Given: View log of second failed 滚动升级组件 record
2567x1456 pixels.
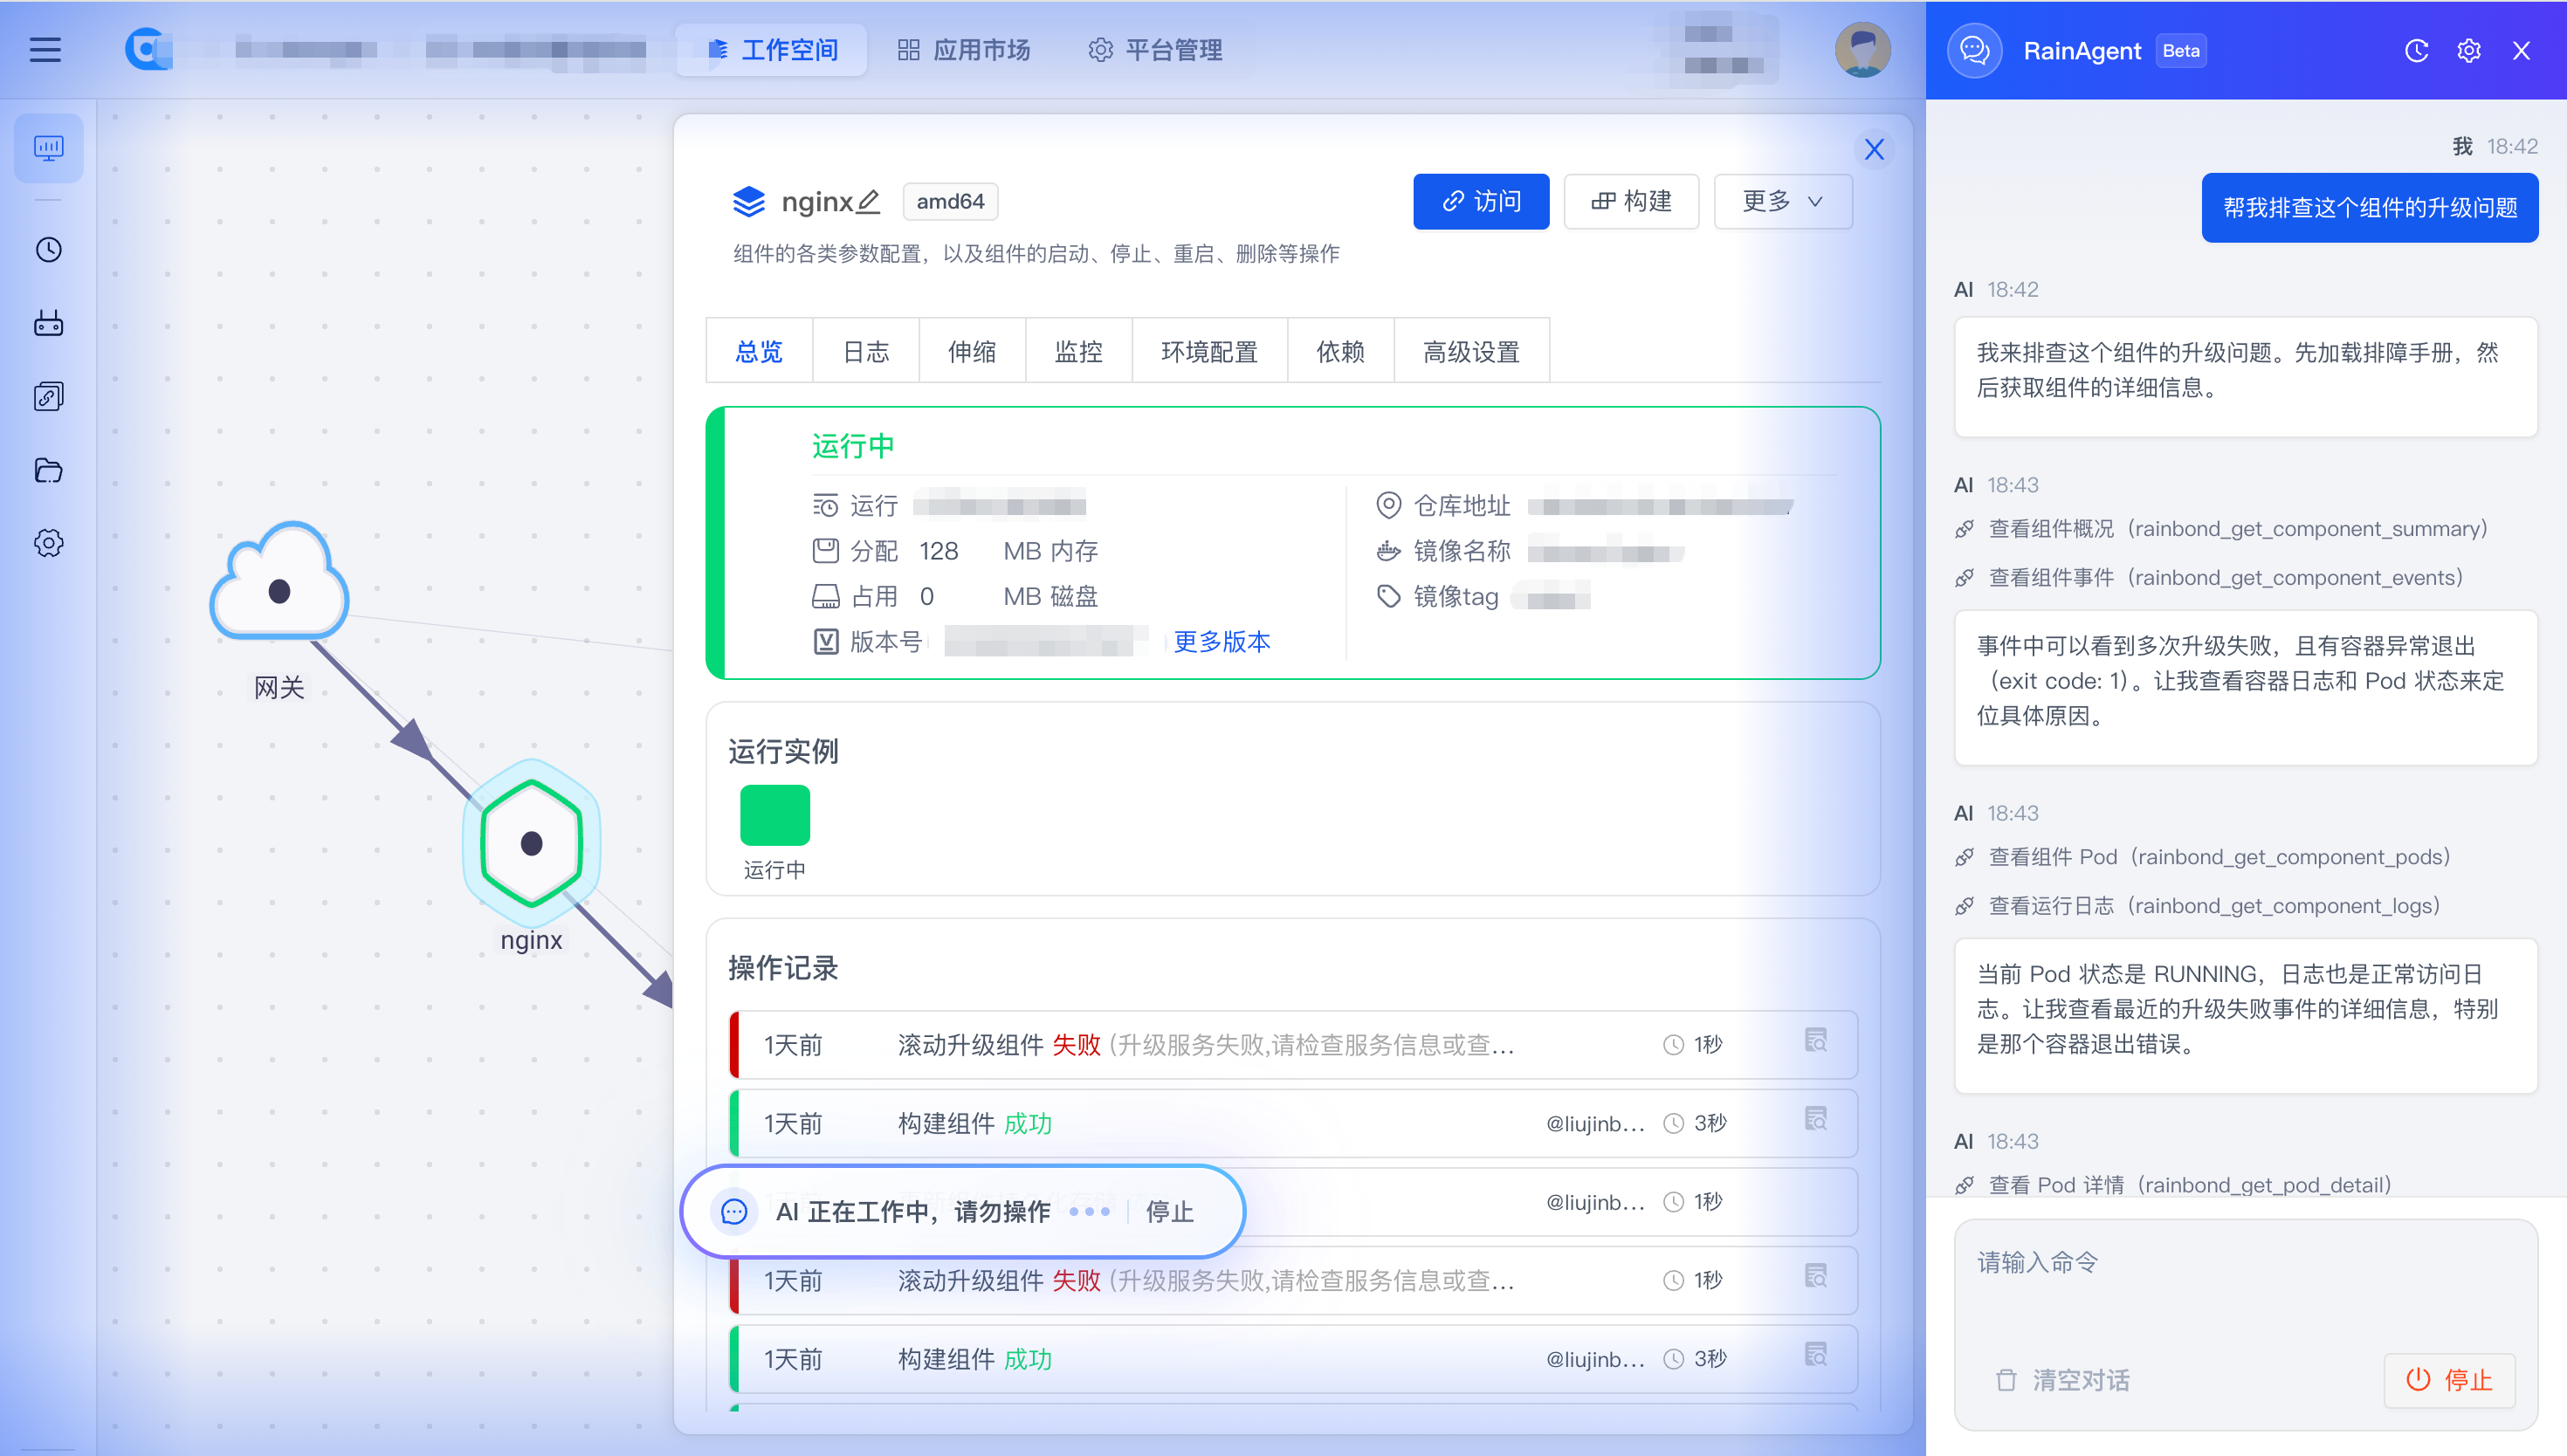Looking at the screenshot, I should point(1816,1277).
